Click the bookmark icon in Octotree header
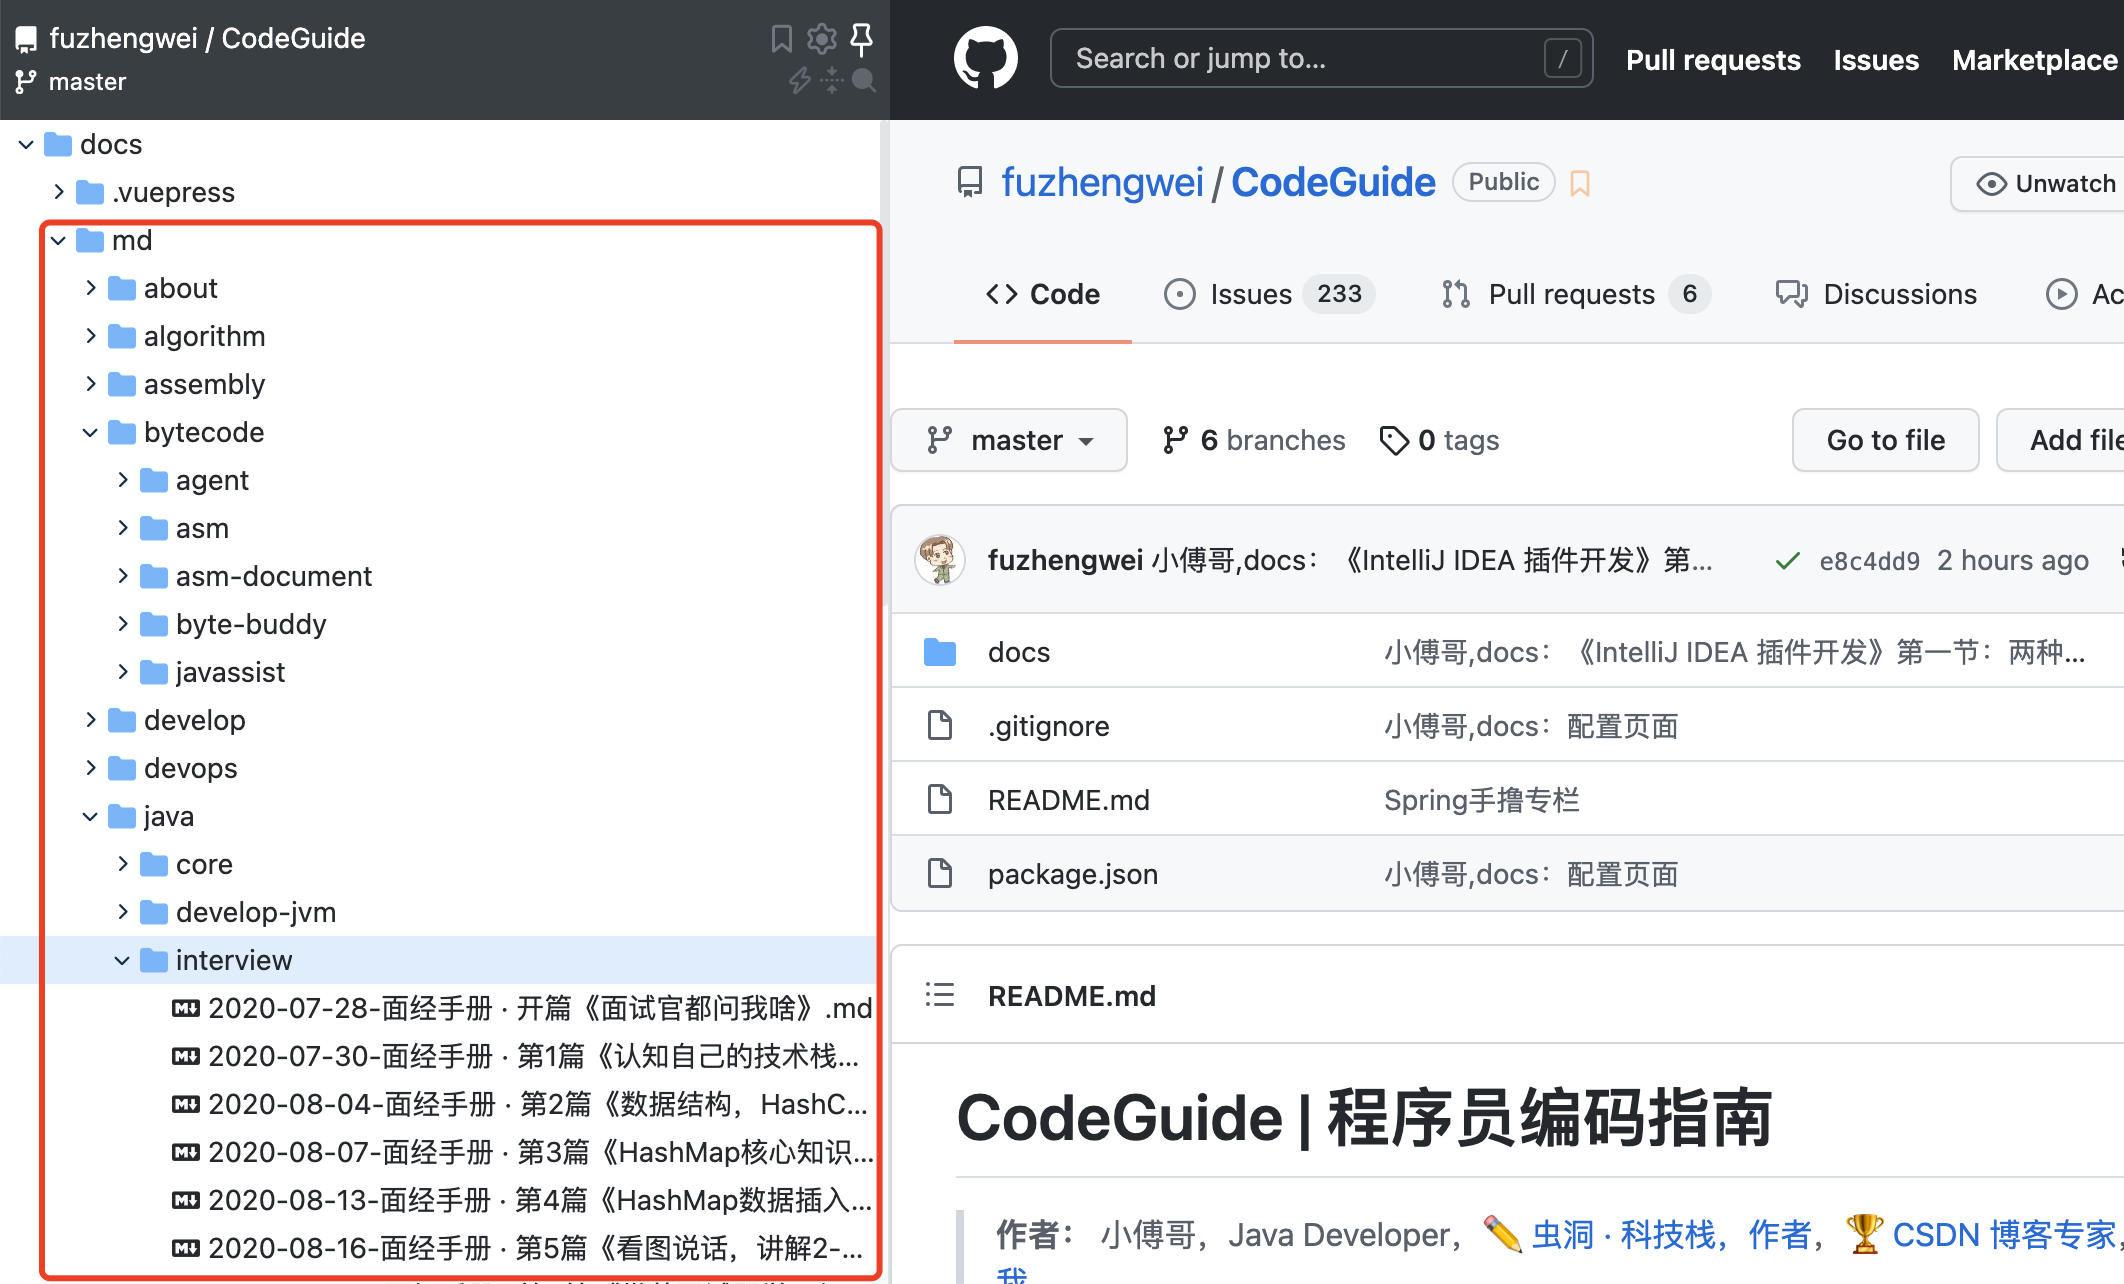The height and width of the screenshot is (1284, 2124). 781,39
